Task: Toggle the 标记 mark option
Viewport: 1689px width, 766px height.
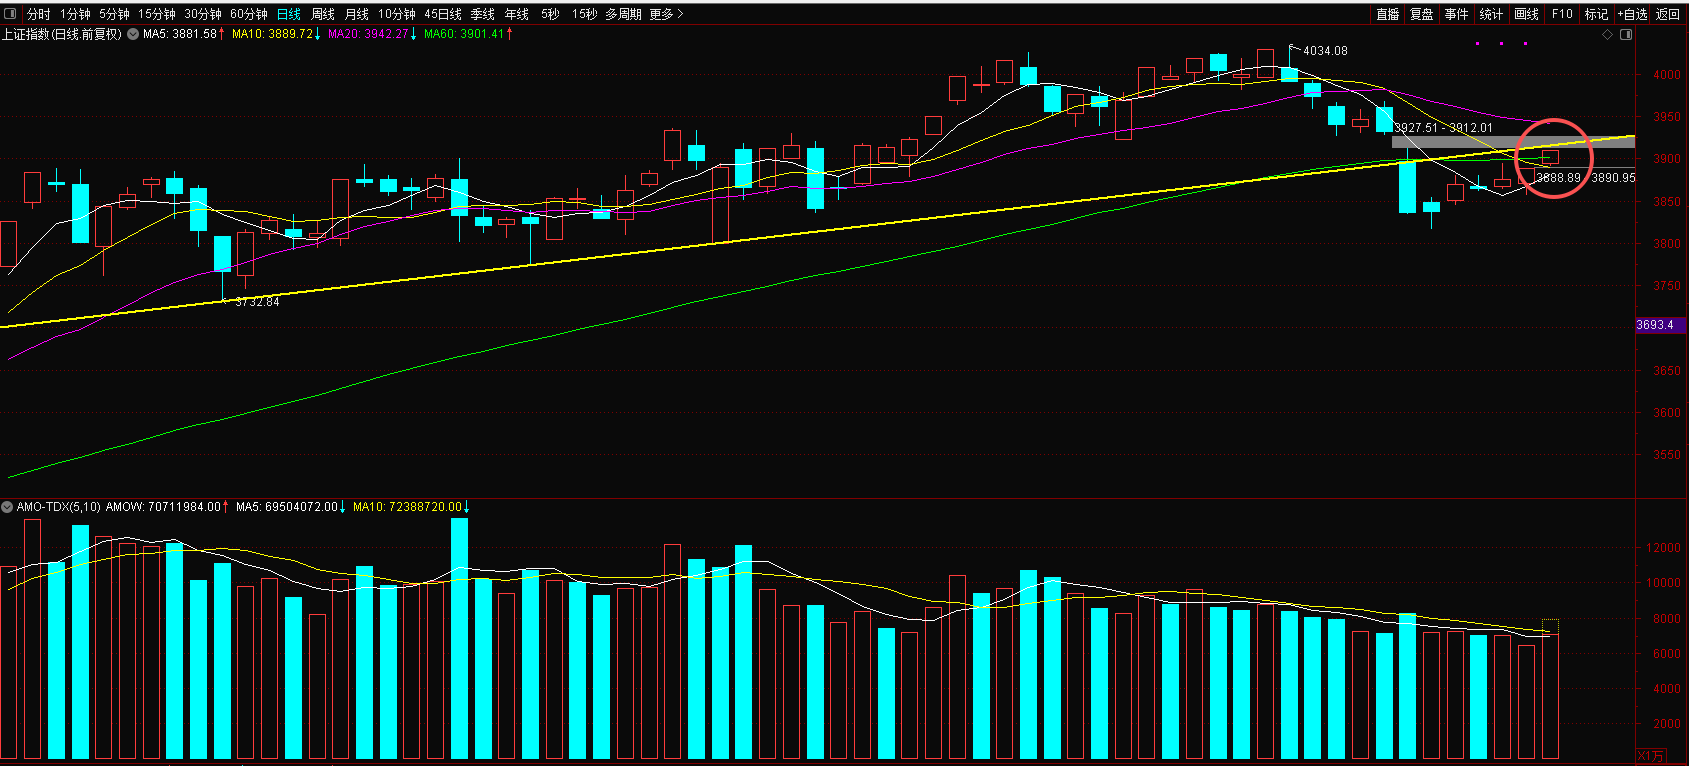Action: 1596,14
